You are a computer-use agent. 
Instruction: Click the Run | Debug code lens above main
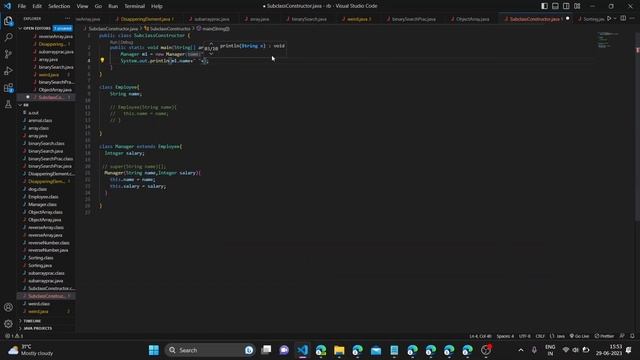[121, 42]
